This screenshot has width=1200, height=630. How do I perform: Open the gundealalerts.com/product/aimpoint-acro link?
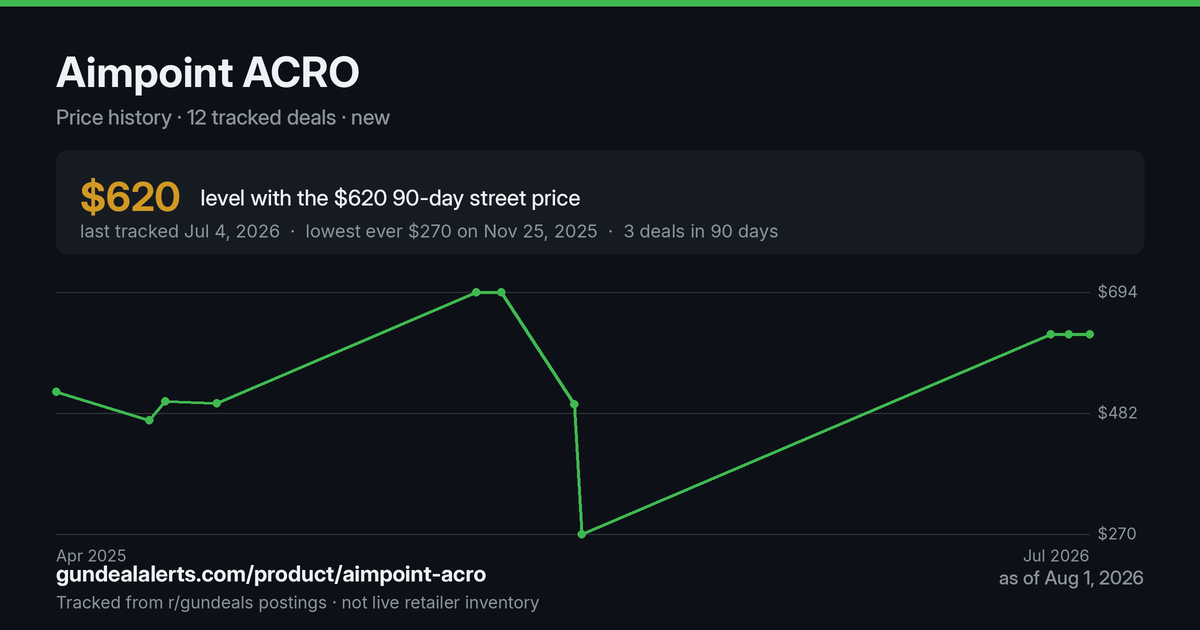tap(271, 575)
